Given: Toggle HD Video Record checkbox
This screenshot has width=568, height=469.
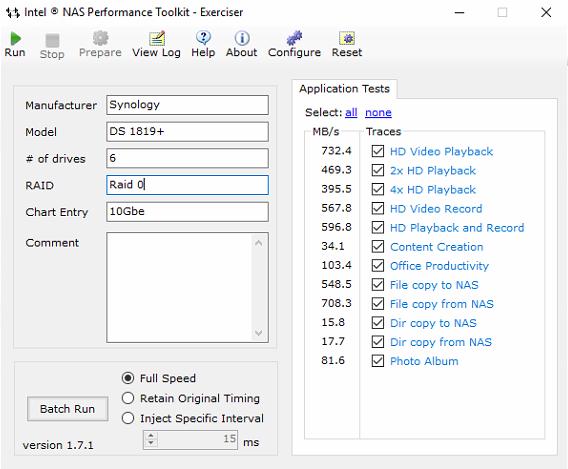Looking at the screenshot, I should [378, 208].
